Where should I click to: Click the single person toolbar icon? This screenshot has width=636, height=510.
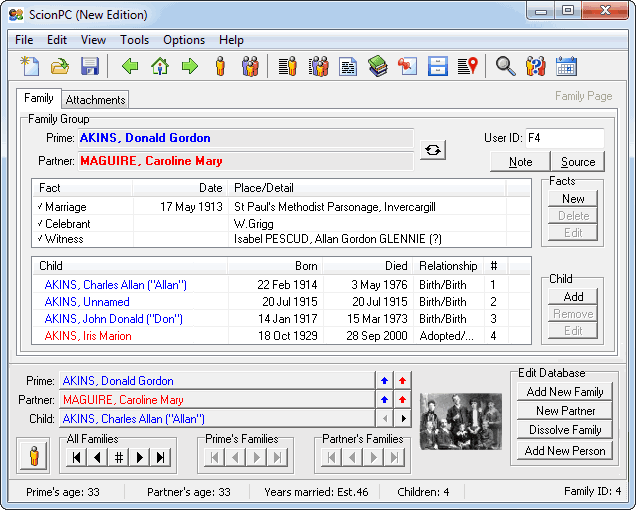[220, 66]
